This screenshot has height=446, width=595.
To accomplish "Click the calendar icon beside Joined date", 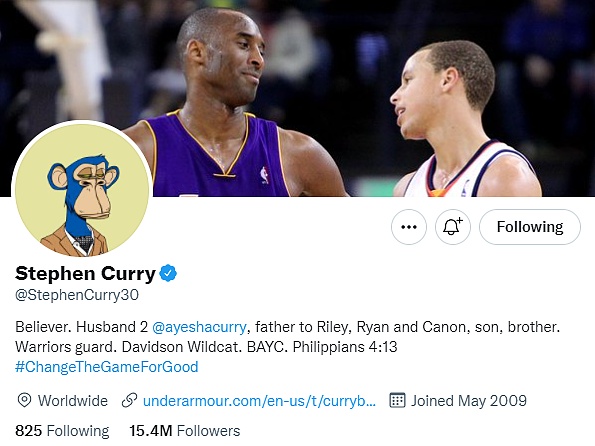I will (x=397, y=400).
